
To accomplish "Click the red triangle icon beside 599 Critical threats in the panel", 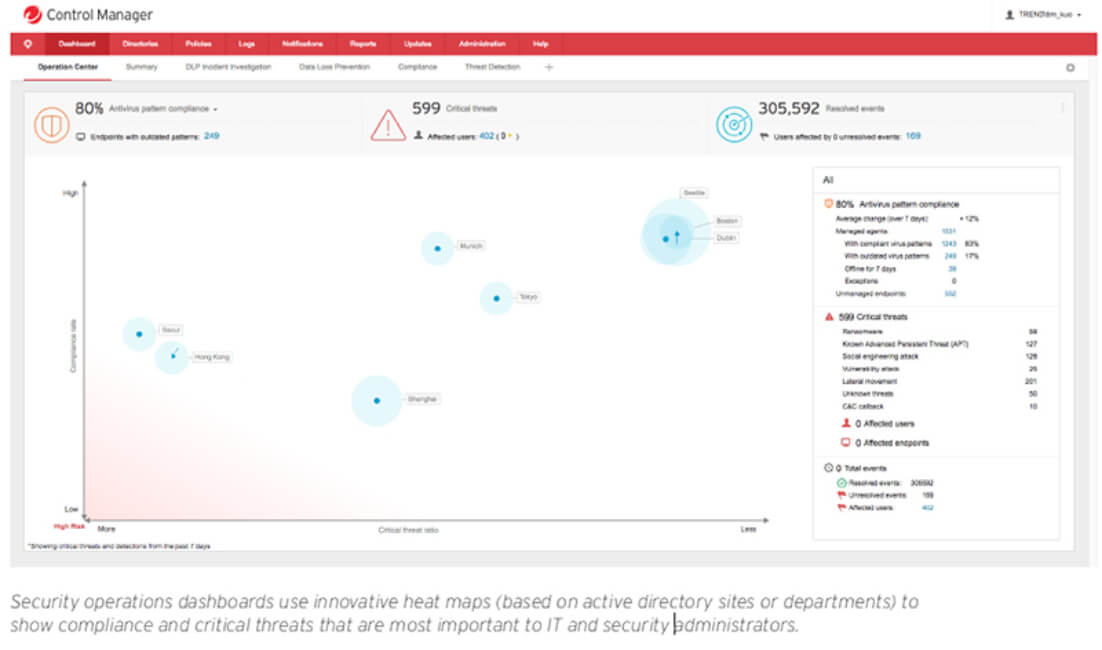I will [x=829, y=317].
